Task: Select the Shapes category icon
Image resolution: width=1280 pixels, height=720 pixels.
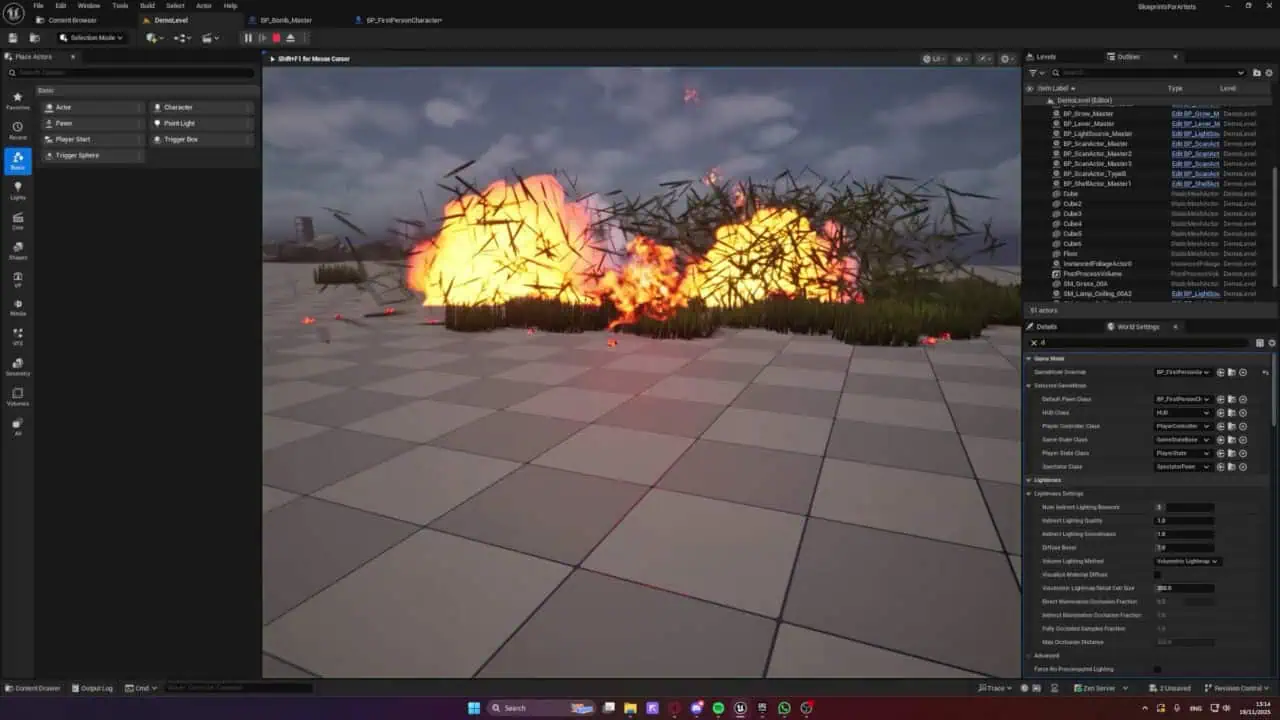Action: (18, 250)
